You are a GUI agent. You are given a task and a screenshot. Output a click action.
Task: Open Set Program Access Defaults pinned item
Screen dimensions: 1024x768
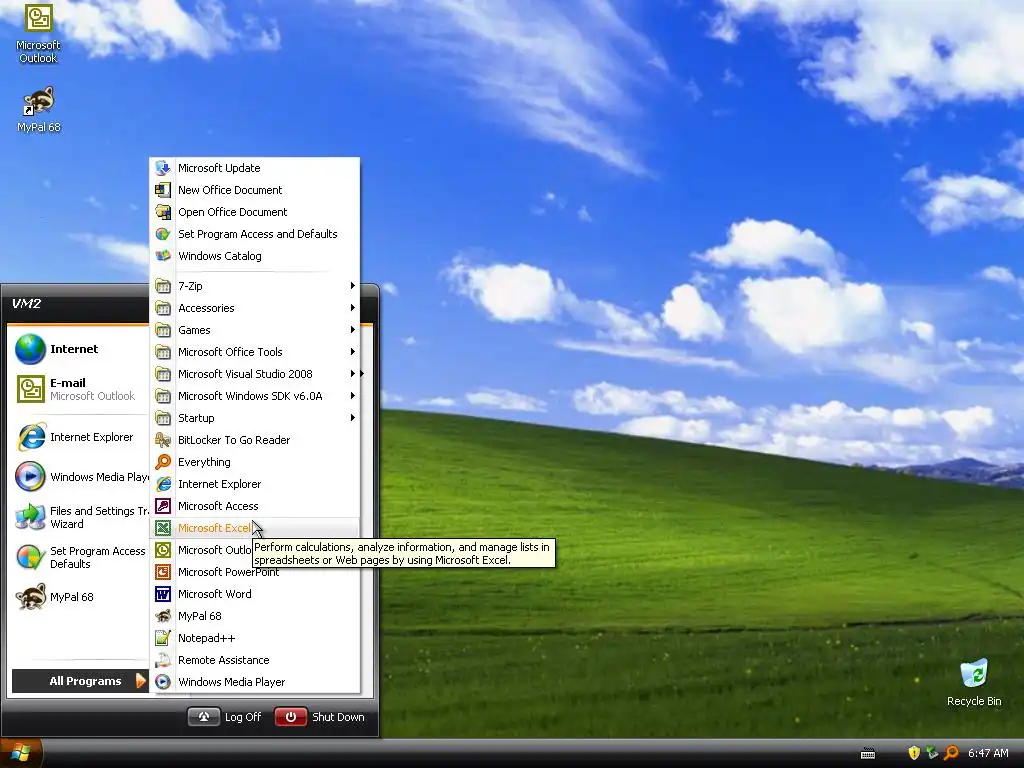(x=81, y=557)
